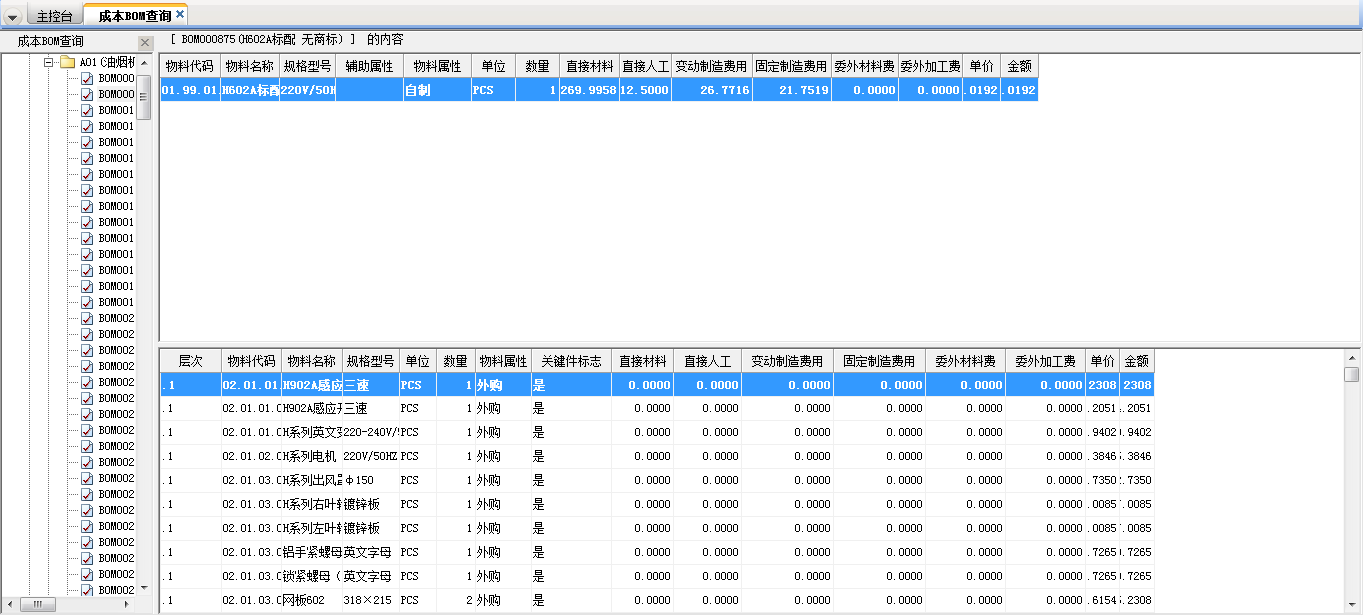Click lower grid 委外加工费 column header
Image resolution: width=1363 pixels, height=615 pixels.
[1045, 361]
